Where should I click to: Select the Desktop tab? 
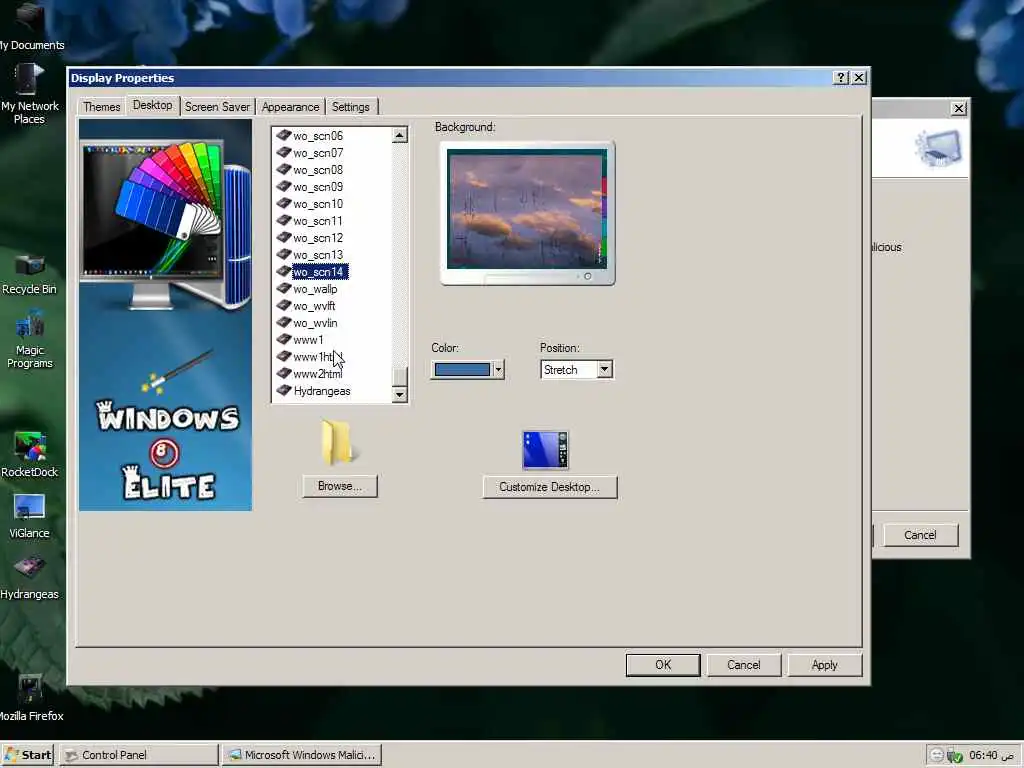click(152, 104)
